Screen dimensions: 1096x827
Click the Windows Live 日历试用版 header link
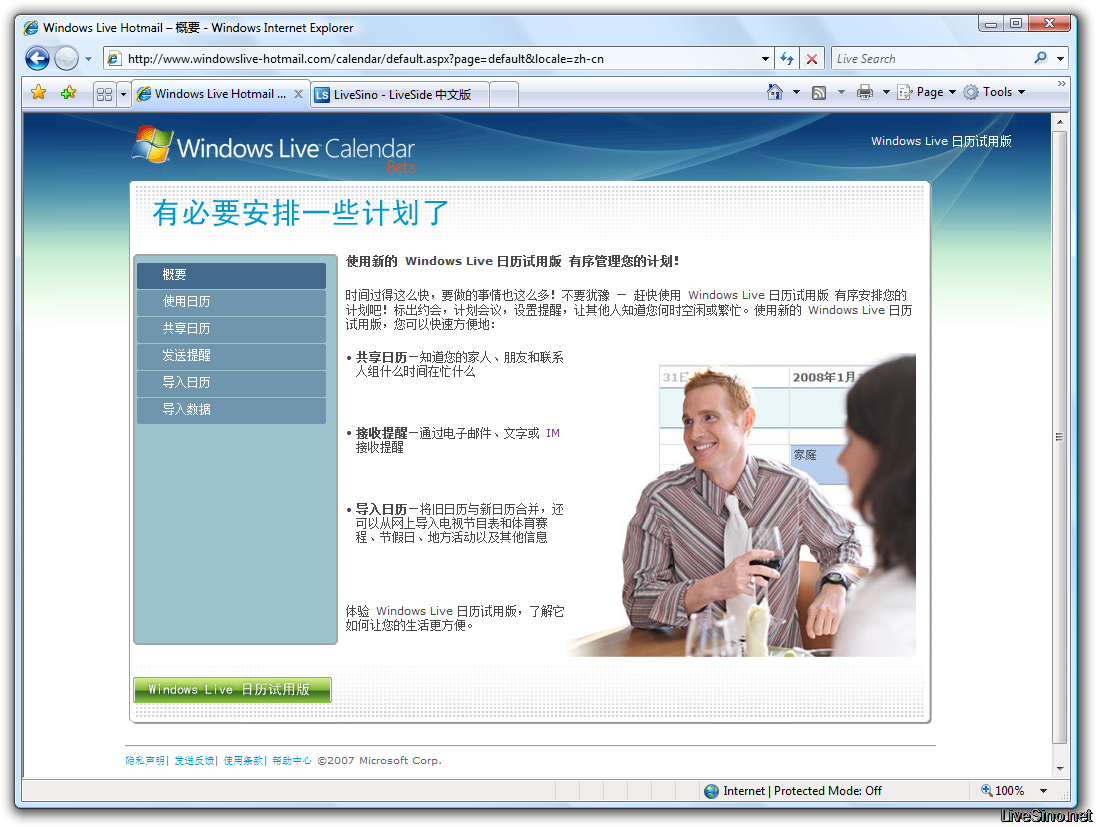[941, 141]
